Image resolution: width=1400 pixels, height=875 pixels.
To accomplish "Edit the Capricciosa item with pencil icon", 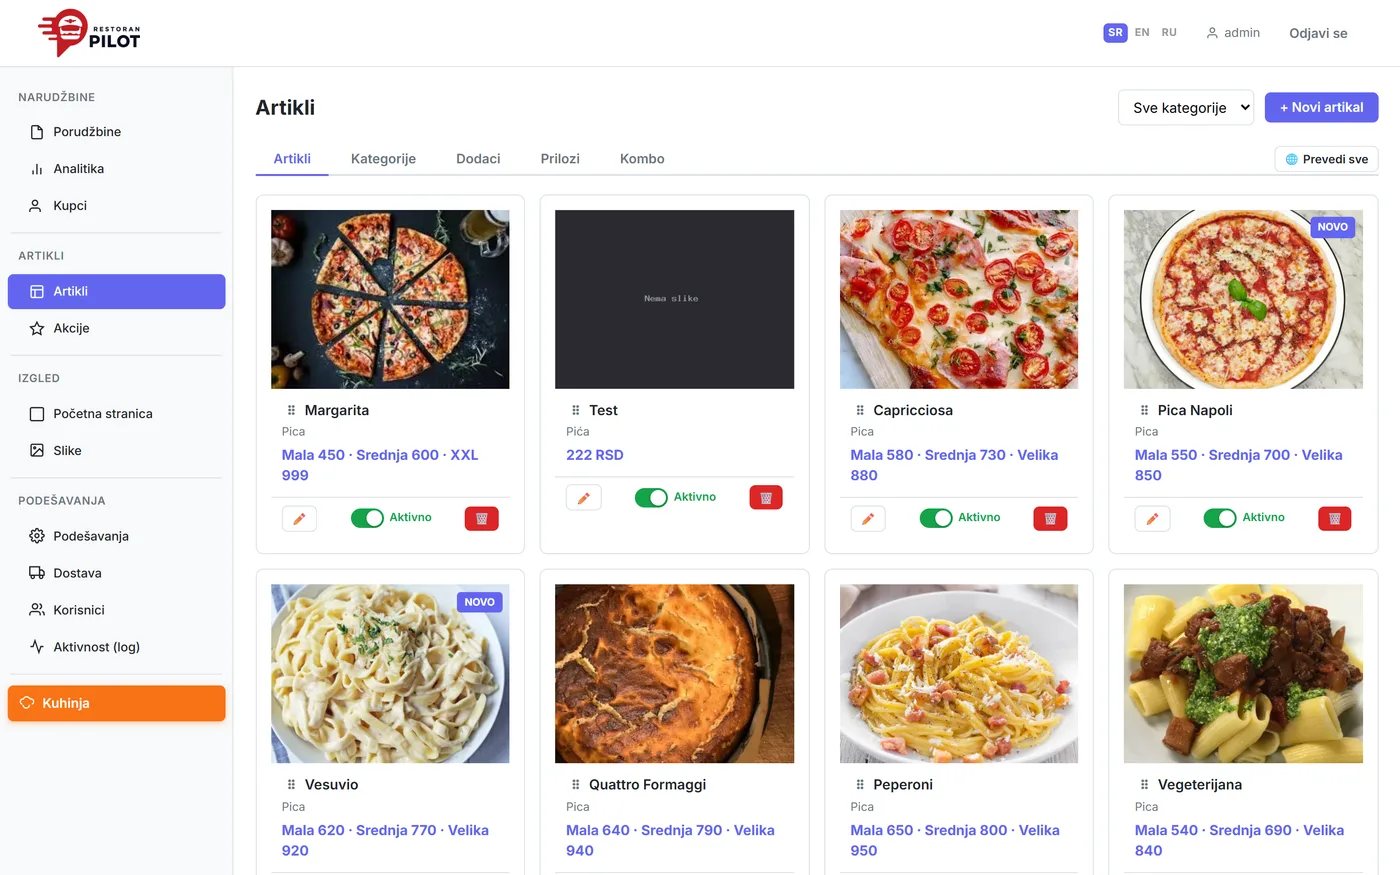I will tap(868, 518).
